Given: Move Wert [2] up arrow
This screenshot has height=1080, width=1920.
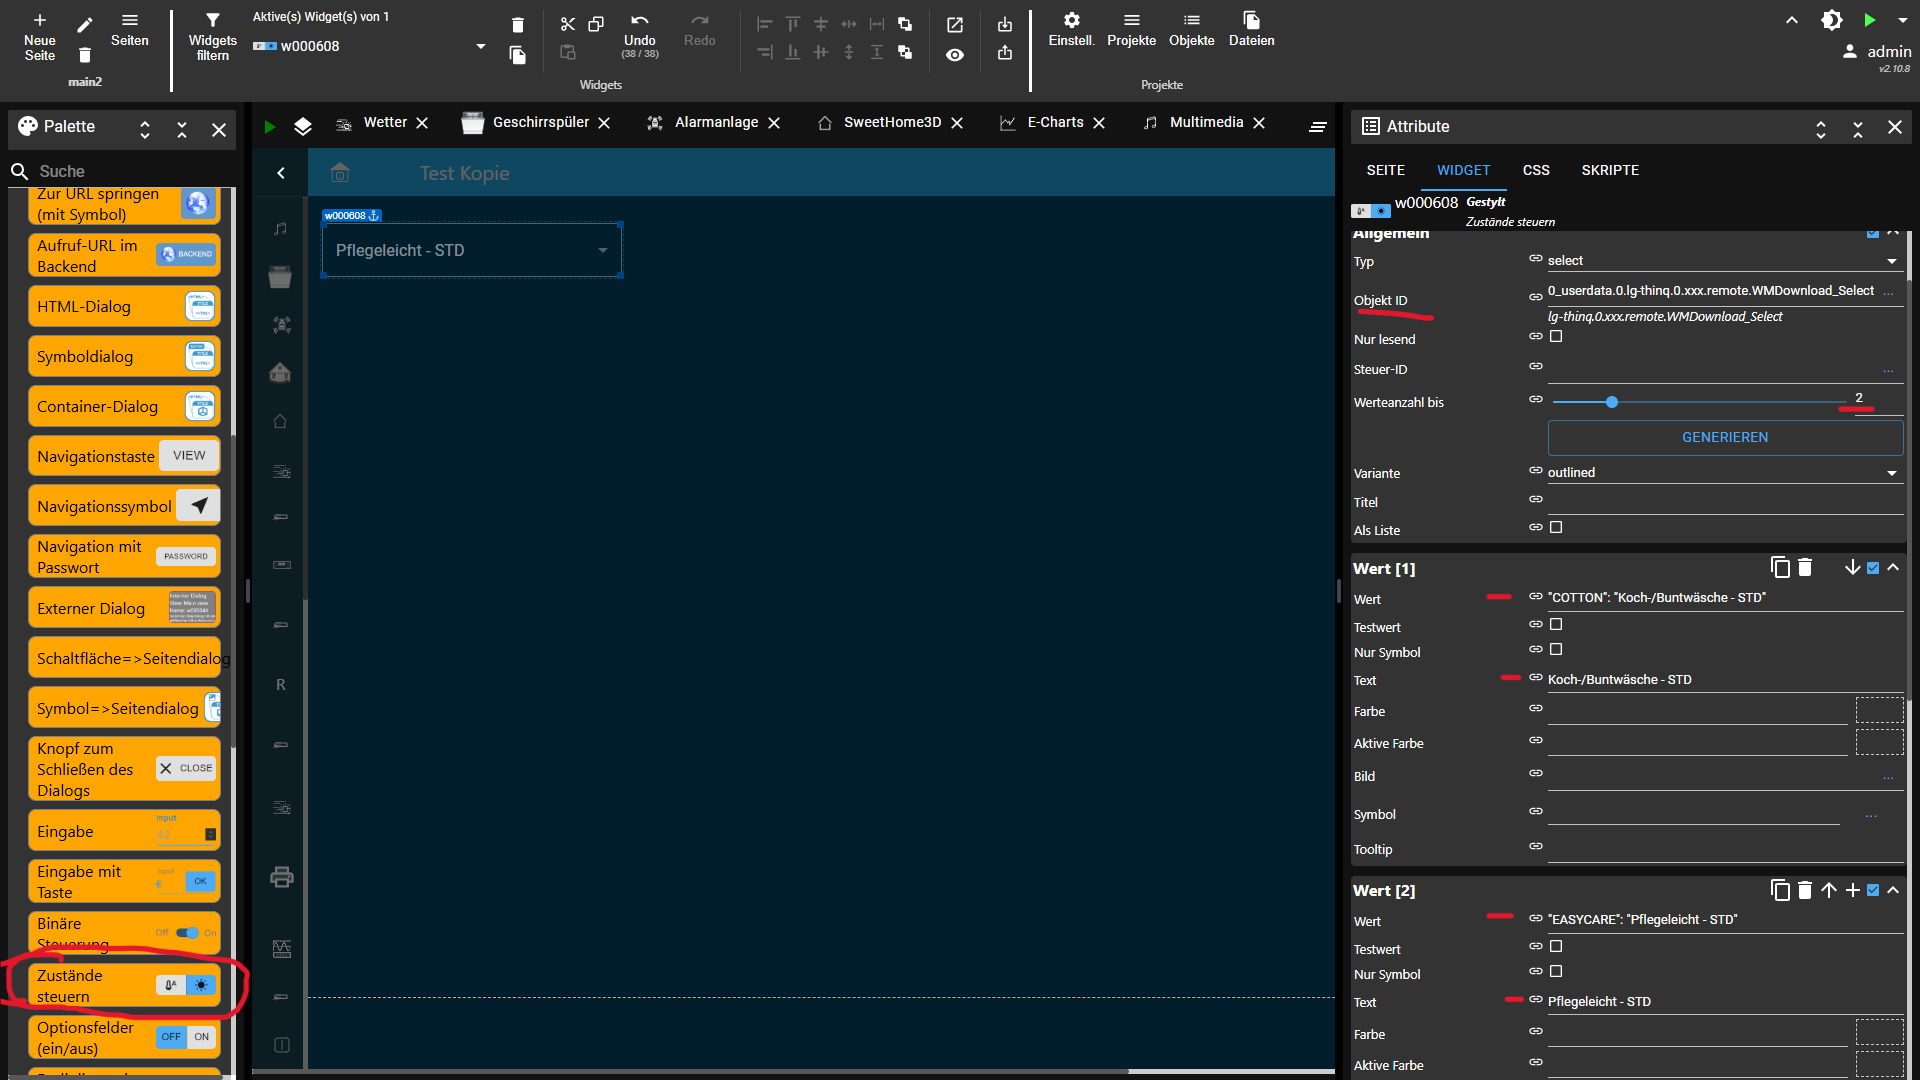Looking at the screenshot, I should 1829,890.
